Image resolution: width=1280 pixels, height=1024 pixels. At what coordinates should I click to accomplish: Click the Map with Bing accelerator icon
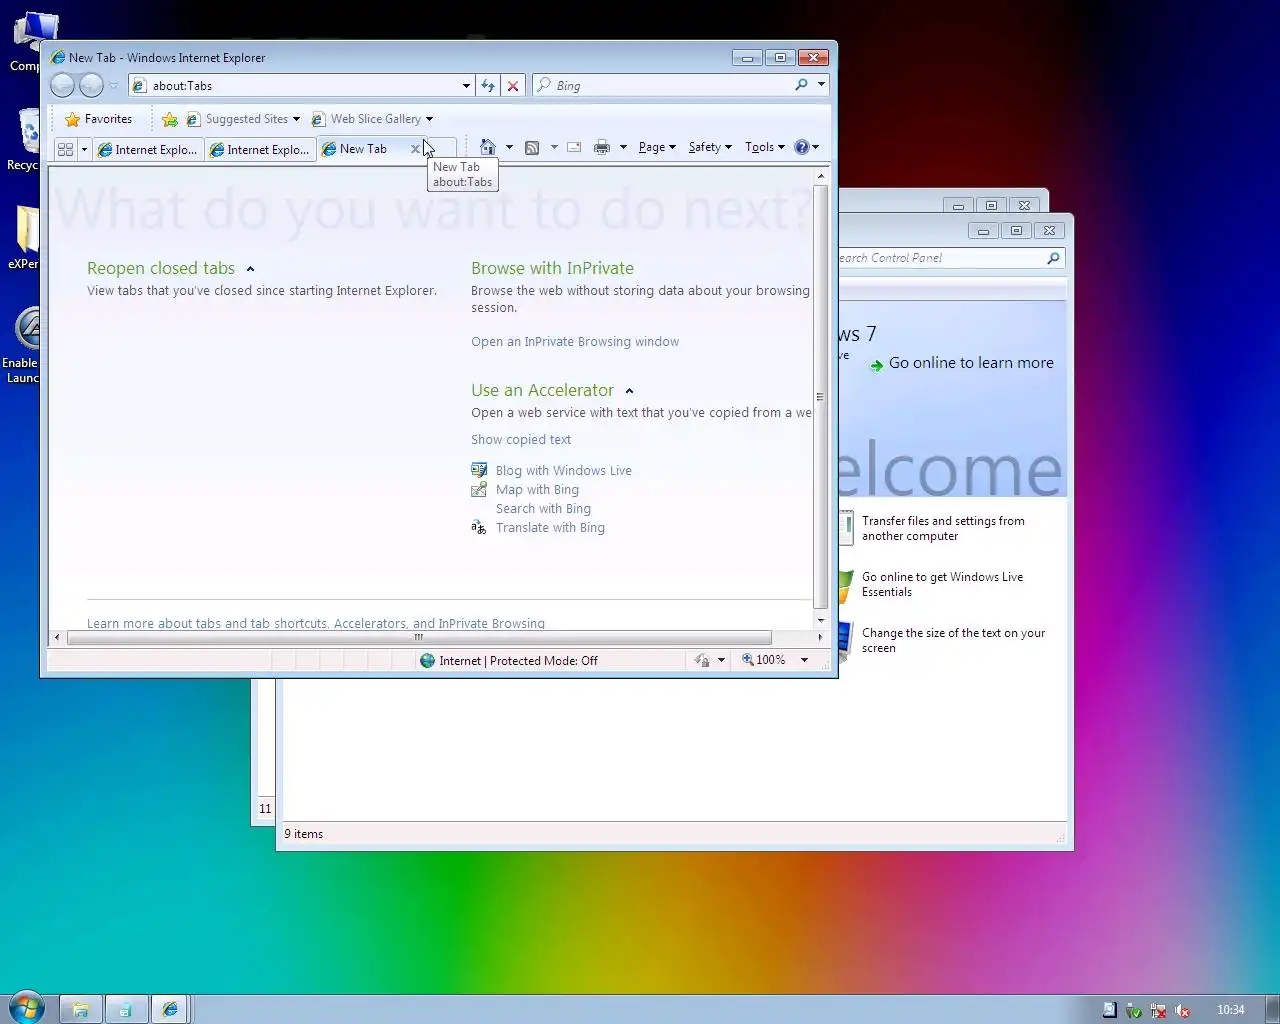pos(479,489)
